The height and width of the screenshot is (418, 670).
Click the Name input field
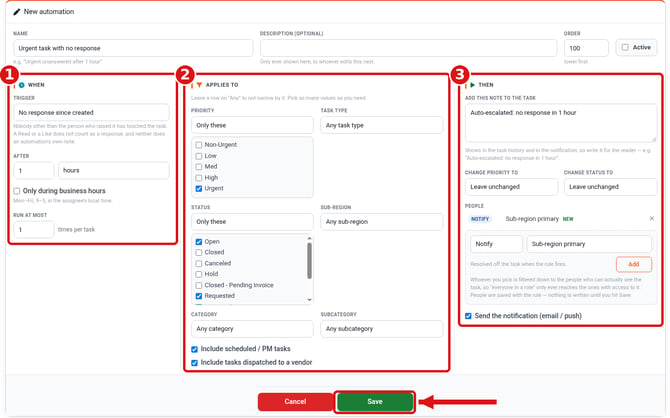(133, 48)
